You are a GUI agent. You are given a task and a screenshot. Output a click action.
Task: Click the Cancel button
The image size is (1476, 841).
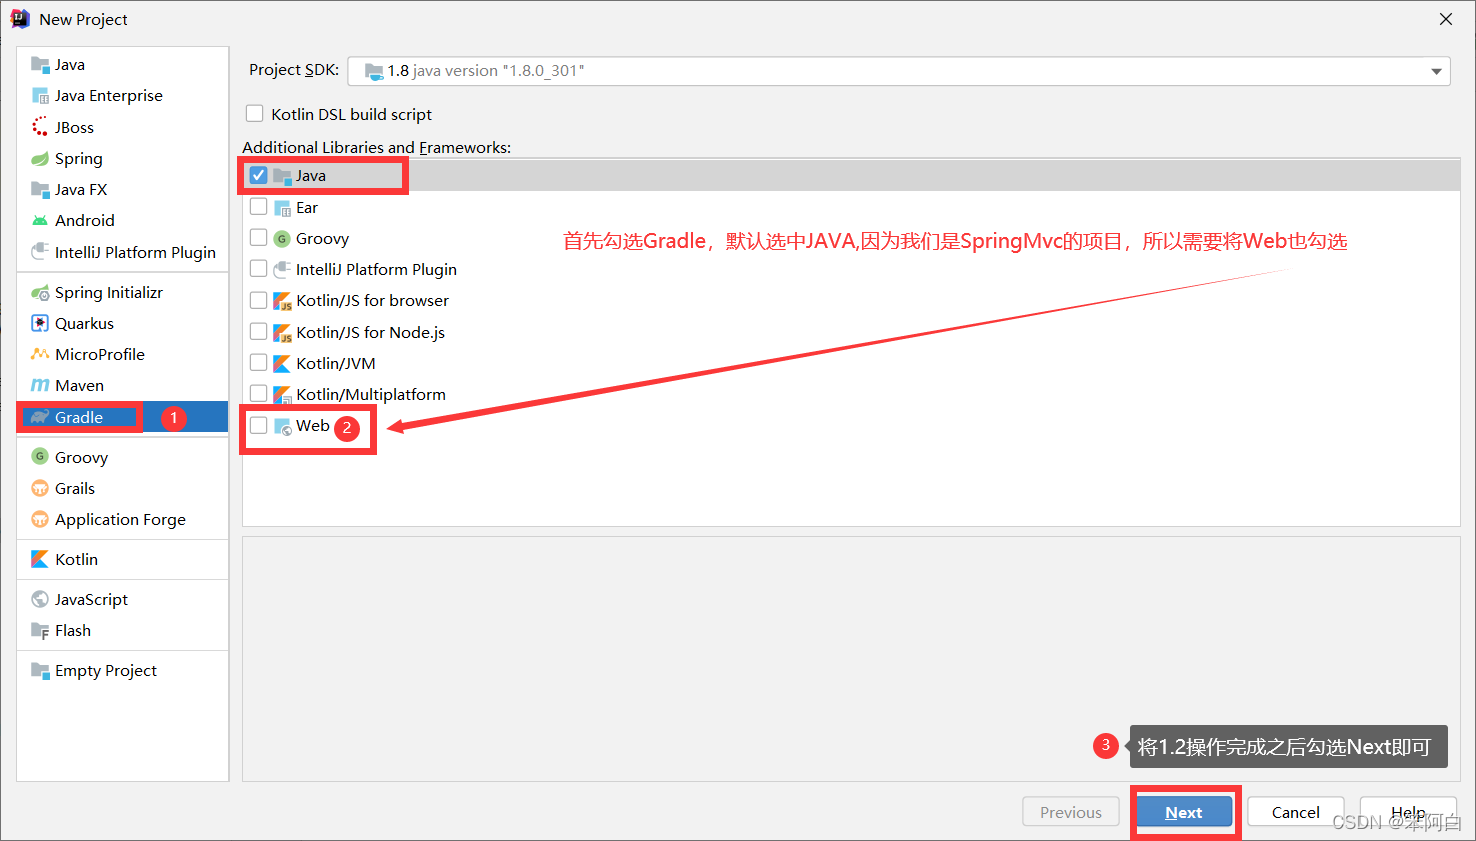click(1295, 812)
